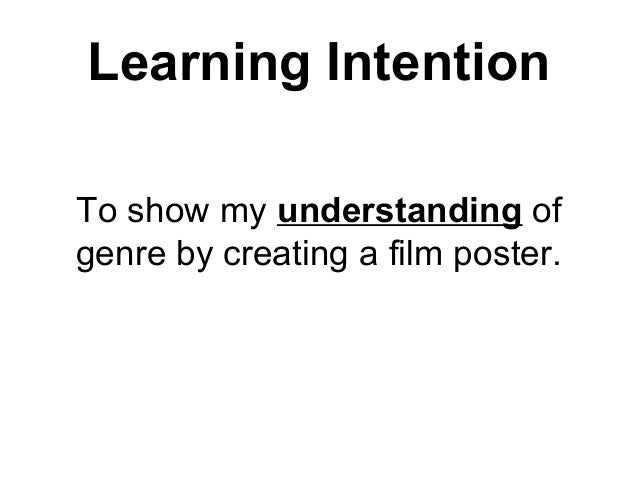Click the word "of" ending the first line
The height and width of the screenshot is (479, 638).
click(545, 213)
